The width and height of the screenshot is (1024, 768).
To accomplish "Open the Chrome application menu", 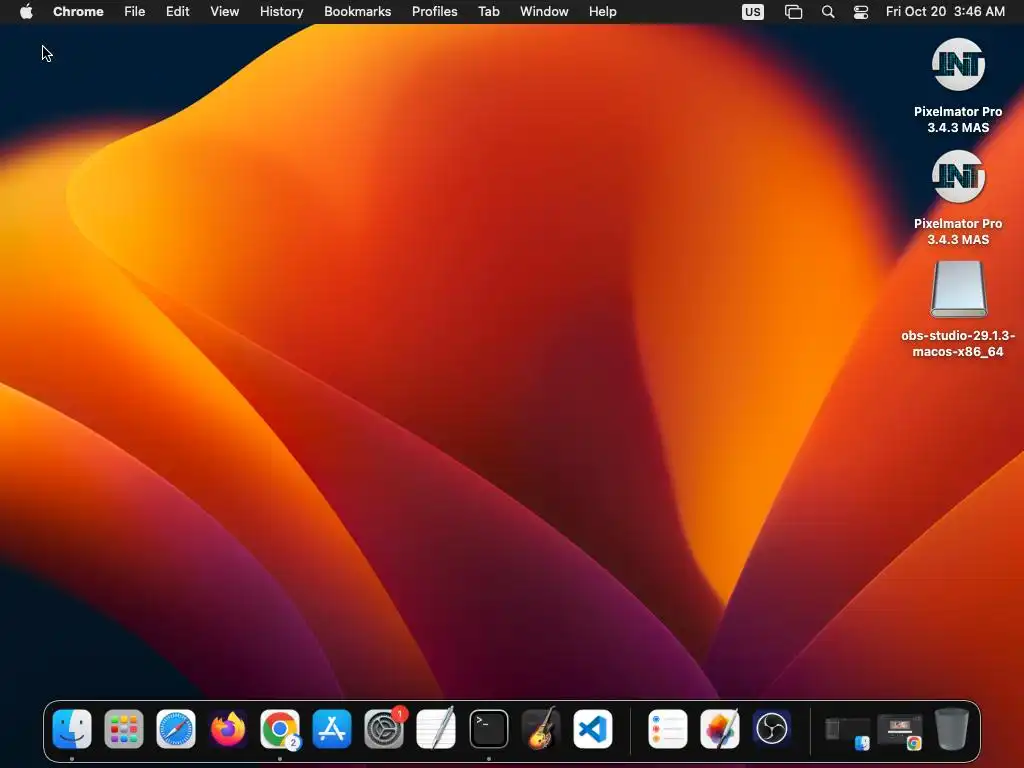I will coord(78,11).
